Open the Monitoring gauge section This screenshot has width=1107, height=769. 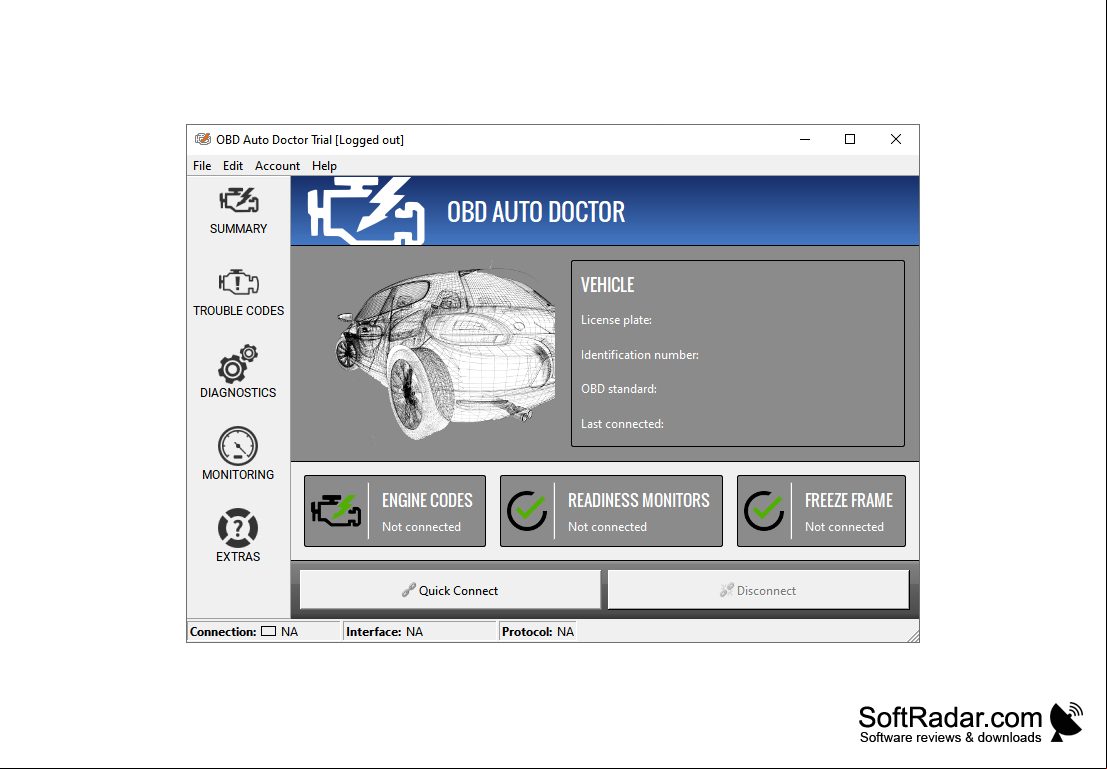pyautogui.click(x=238, y=454)
